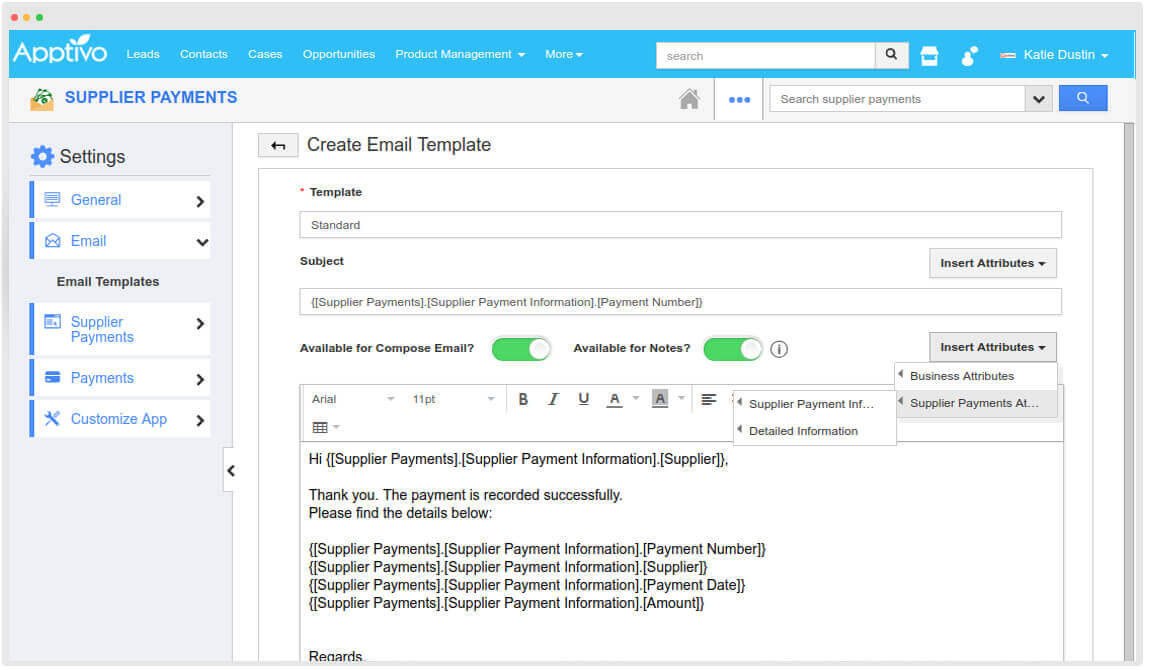Open the More menu in the top navigation
Viewport: 1150px width, 670px height.
click(563, 54)
